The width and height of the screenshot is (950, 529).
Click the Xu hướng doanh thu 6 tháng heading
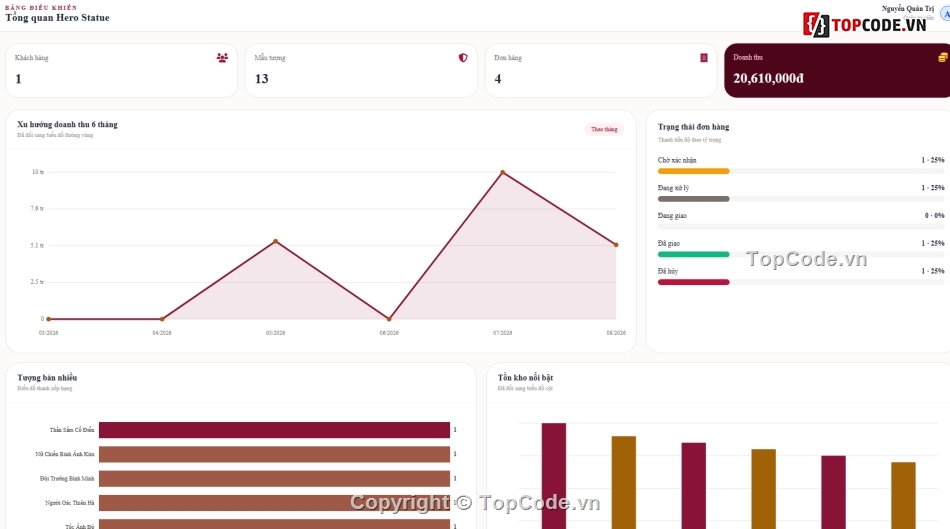(67, 124)
